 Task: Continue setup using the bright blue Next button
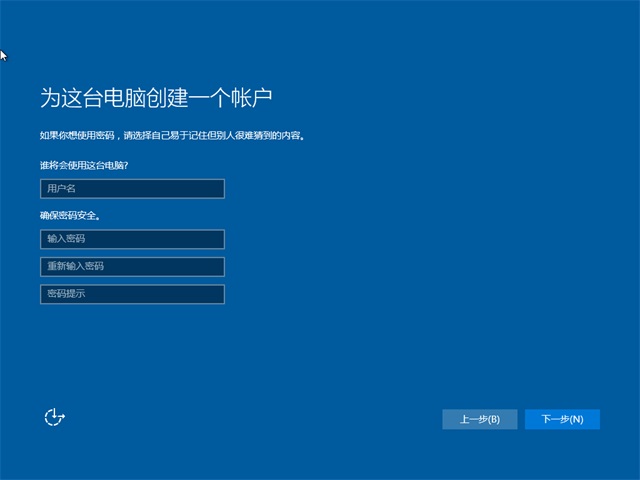coord(562,419)
